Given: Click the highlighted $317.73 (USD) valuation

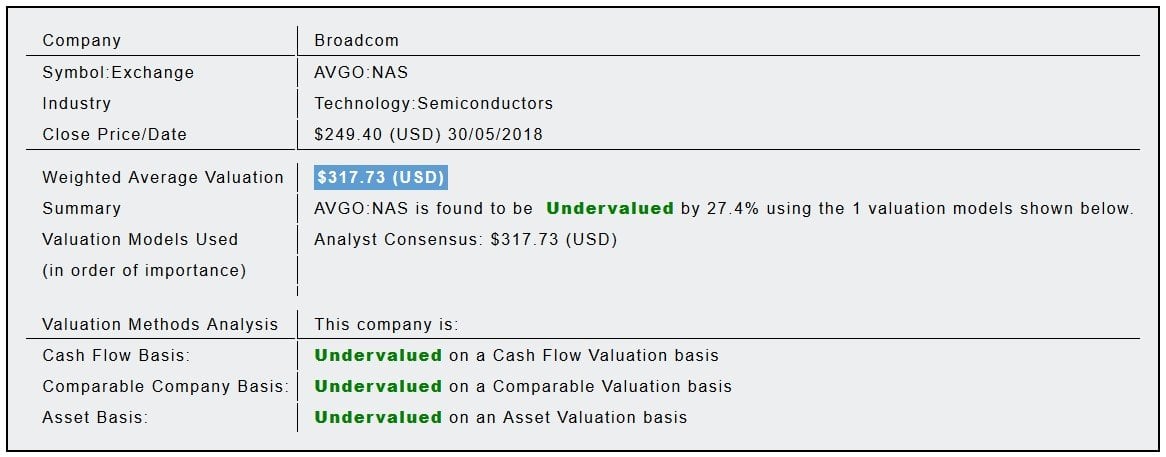Looking at the screenshot, I should pos(380,178).
